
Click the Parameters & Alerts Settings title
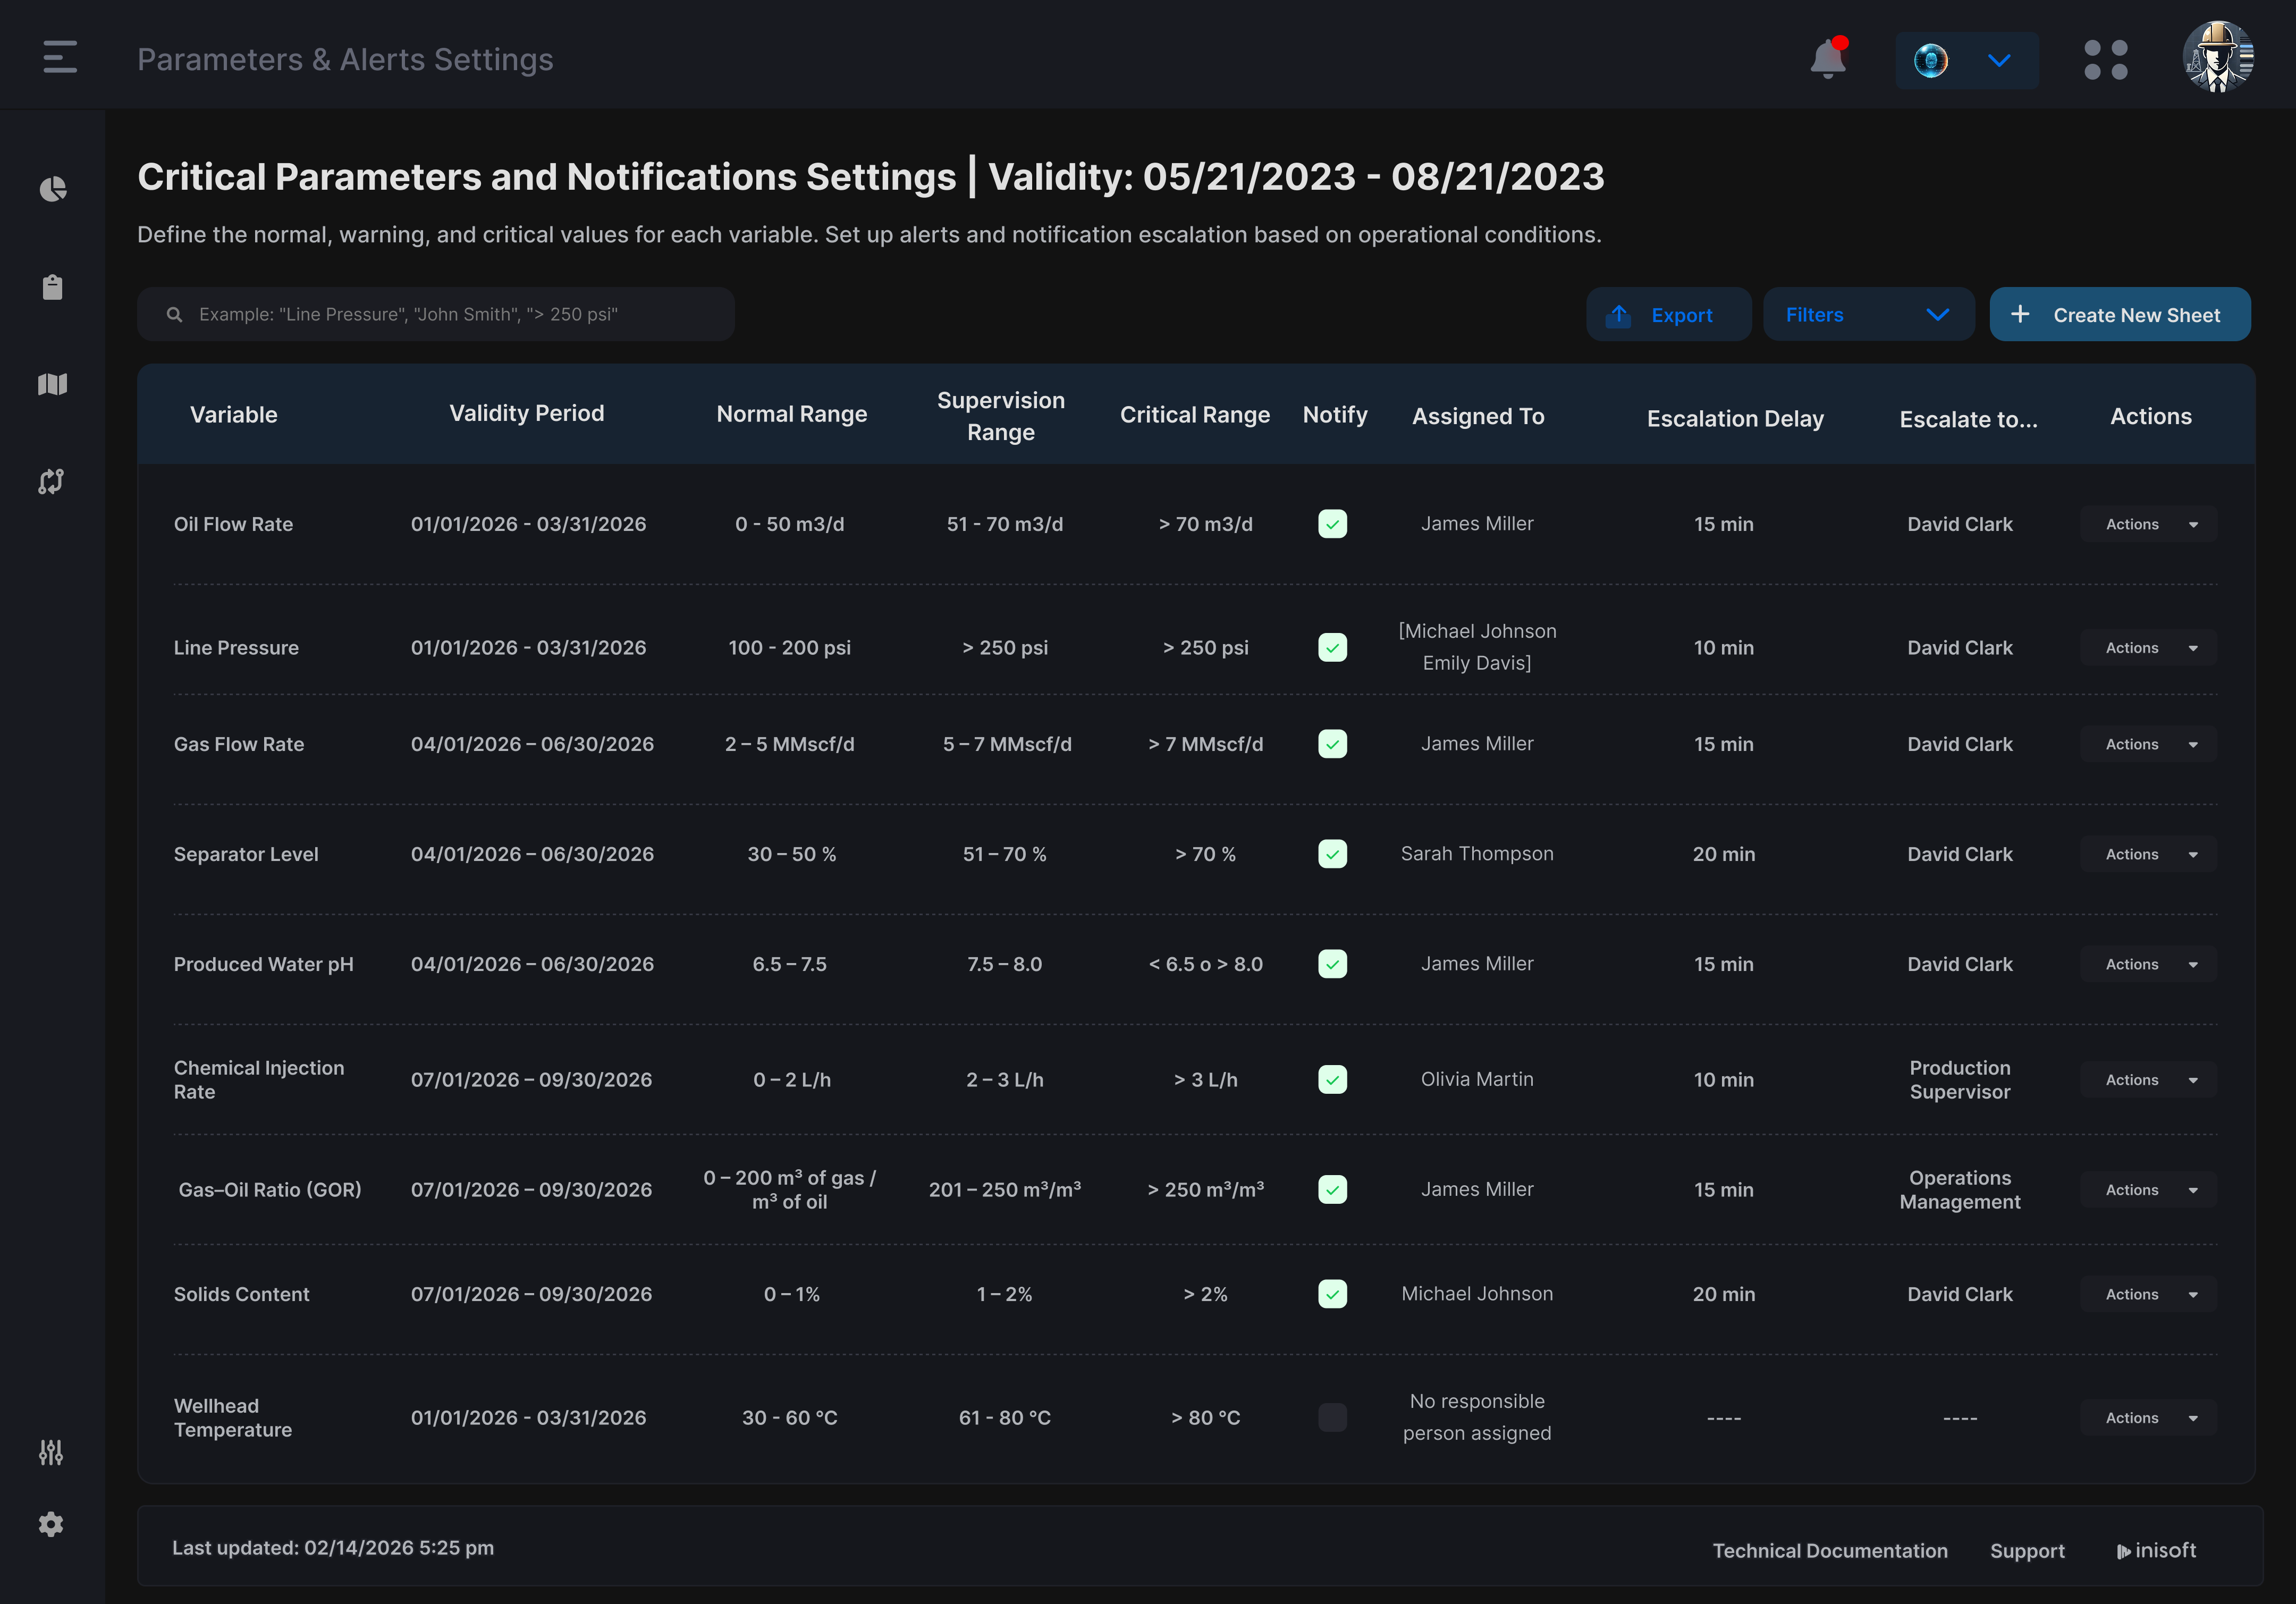point(345,59)
